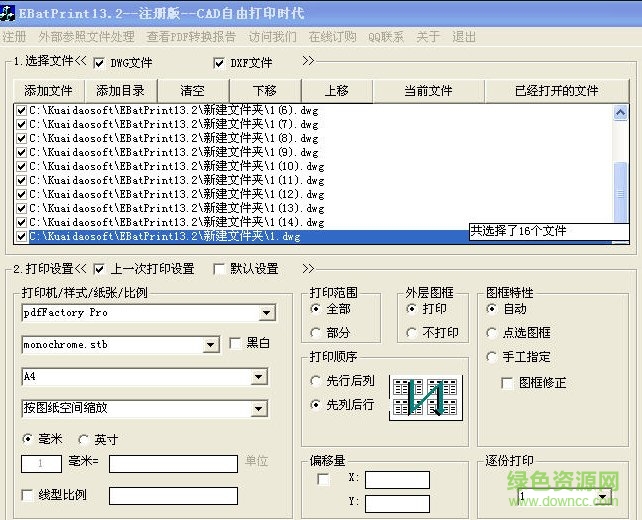Image resolution: width=642 pixels, height=520 pixels.
Task: Enable the 默认设置 checkbox
Action: coord(219,269)
